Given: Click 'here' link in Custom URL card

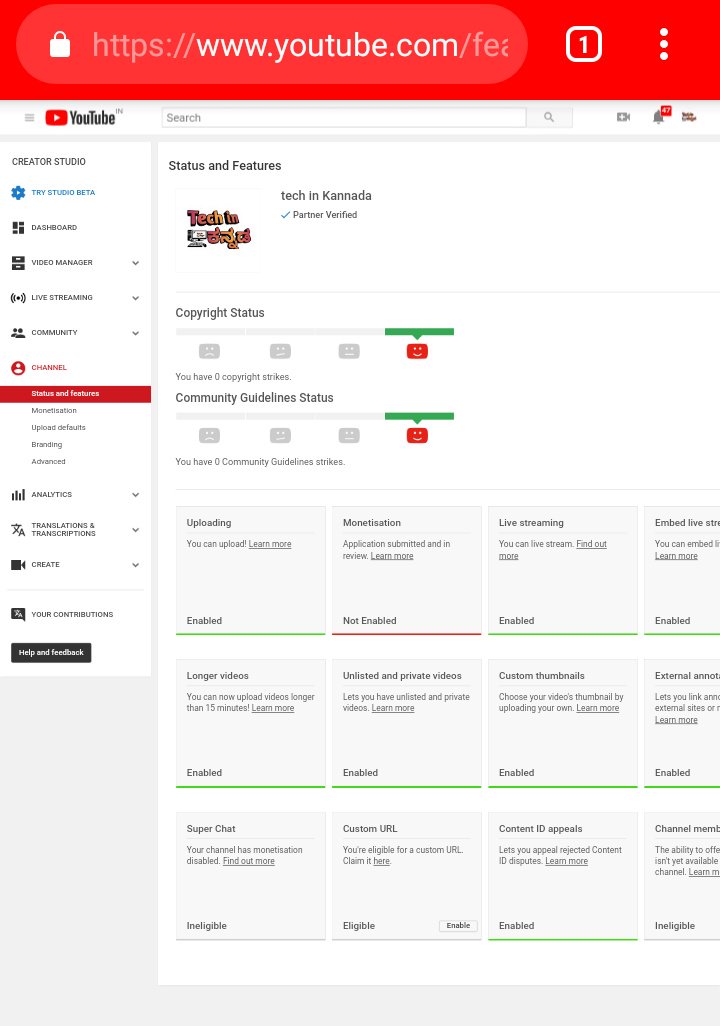Looking at the screenshot, I should coord(382,862).
